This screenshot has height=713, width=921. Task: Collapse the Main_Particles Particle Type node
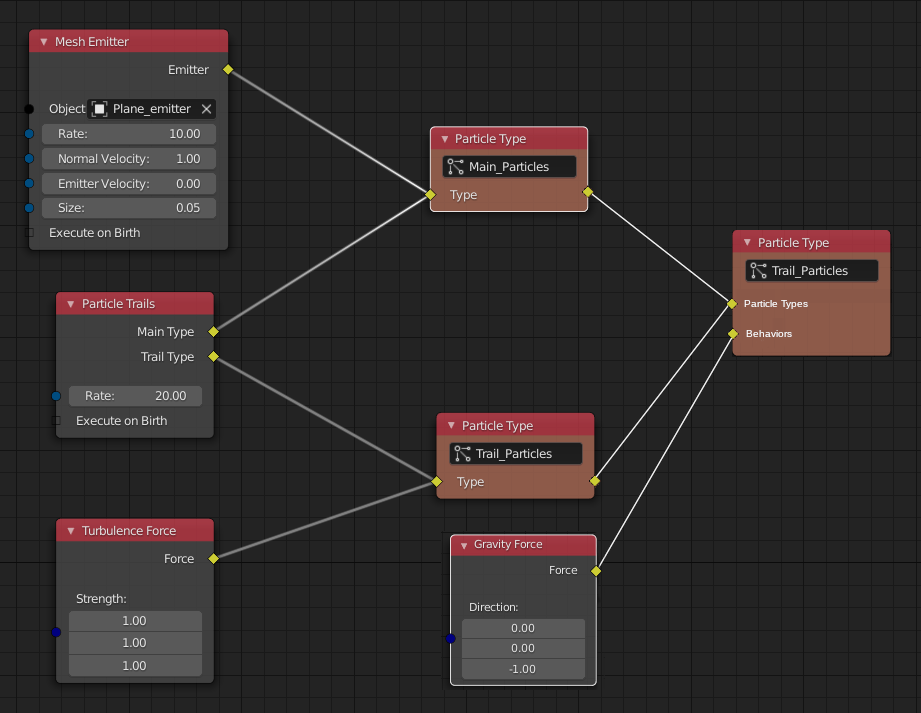(x=445, y=139)
